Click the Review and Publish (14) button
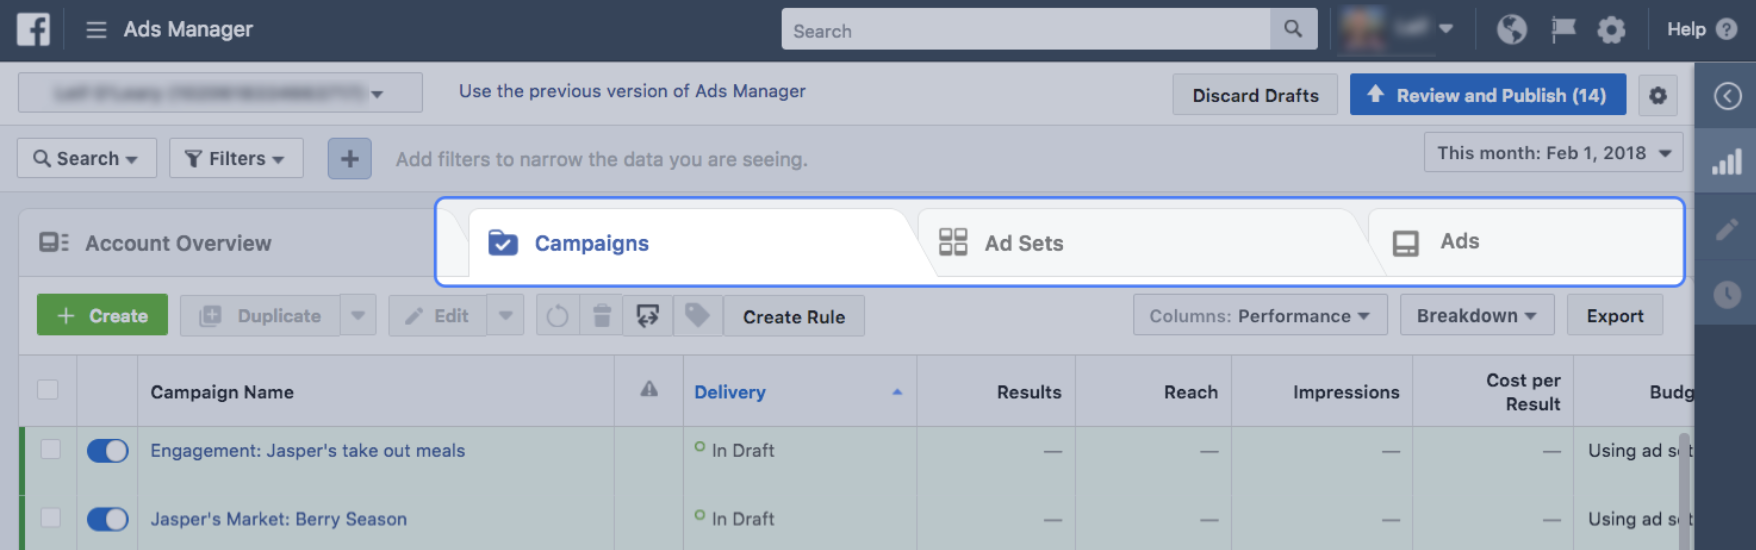This screenshot has height=550, width=1756. click(x=1487, y=95)
